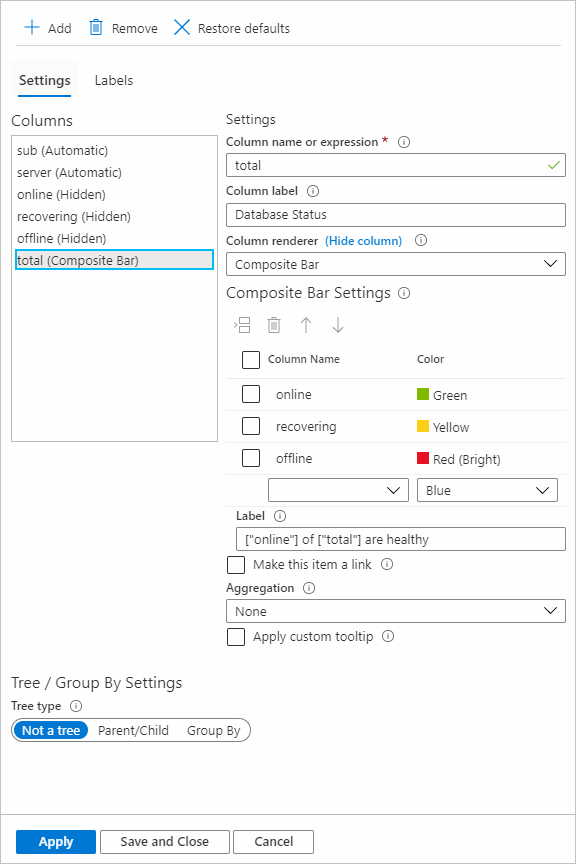
Task: Open the Column renderer Composite Bar dropdown
Action: coord(396,264)
